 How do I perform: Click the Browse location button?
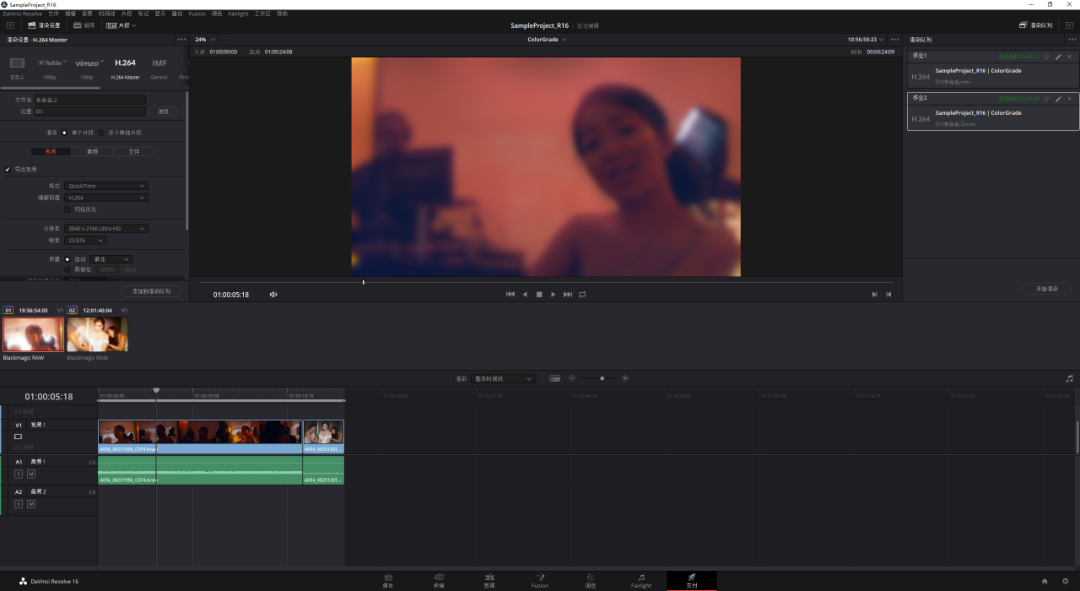[x=163, y=111]
